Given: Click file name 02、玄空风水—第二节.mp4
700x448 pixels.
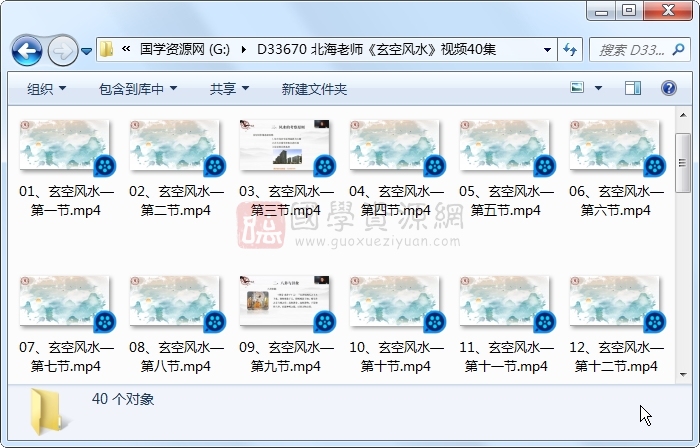Looking at the screenshot, I should coord(176,201).
